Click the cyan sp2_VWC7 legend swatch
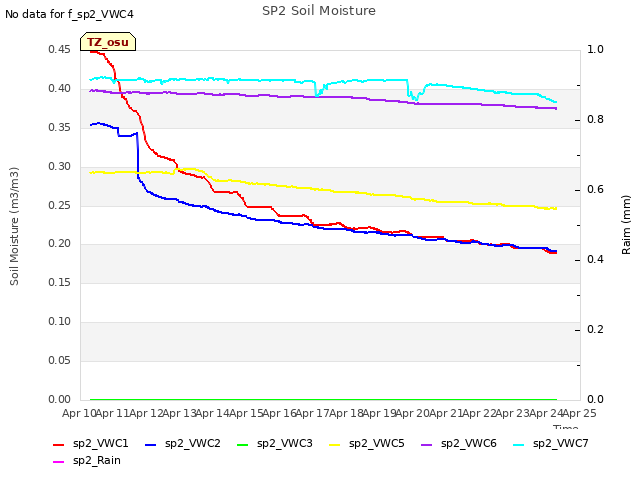The width and height of the screenshot is (640, 480). [518, 444]
